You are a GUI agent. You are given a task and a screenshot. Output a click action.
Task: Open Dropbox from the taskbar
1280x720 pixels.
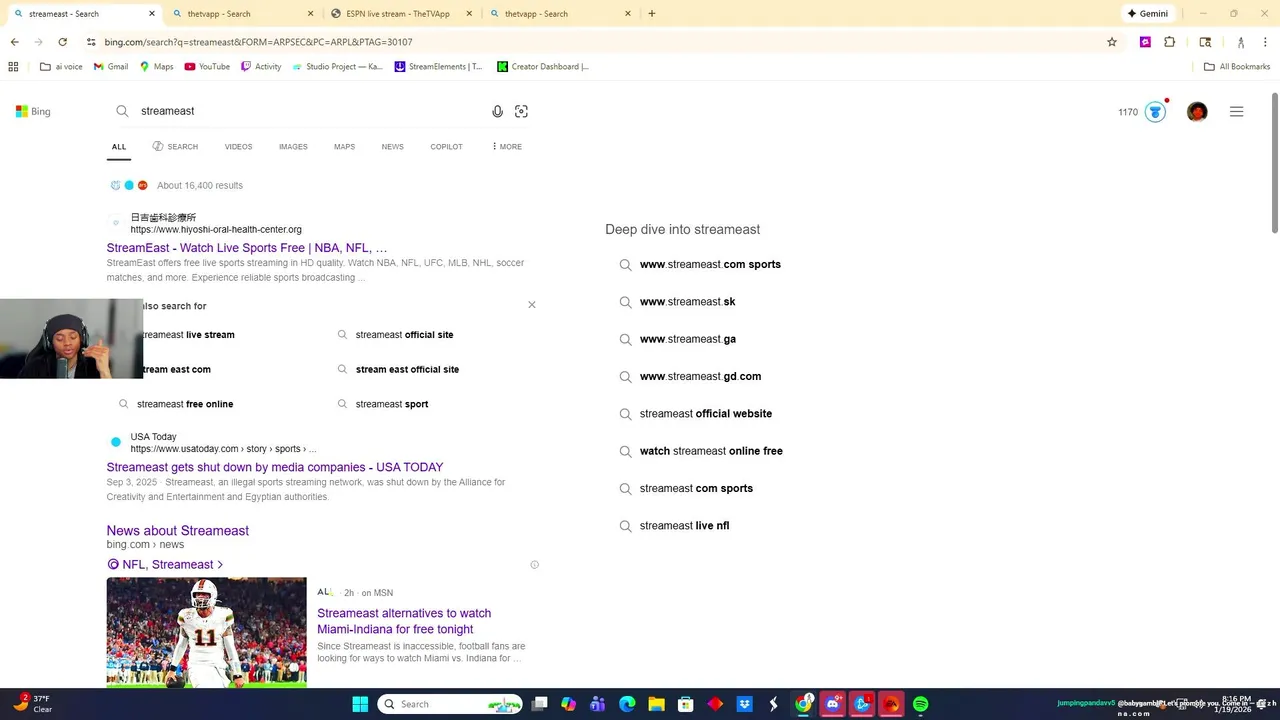744,704
